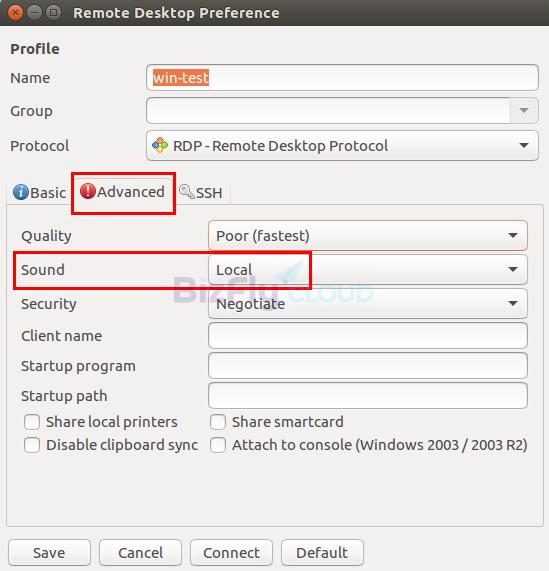The image size is (549, 571).
Task: Toggle Disable clipboard sync checkbox
Action: click(x=32, y=445)
